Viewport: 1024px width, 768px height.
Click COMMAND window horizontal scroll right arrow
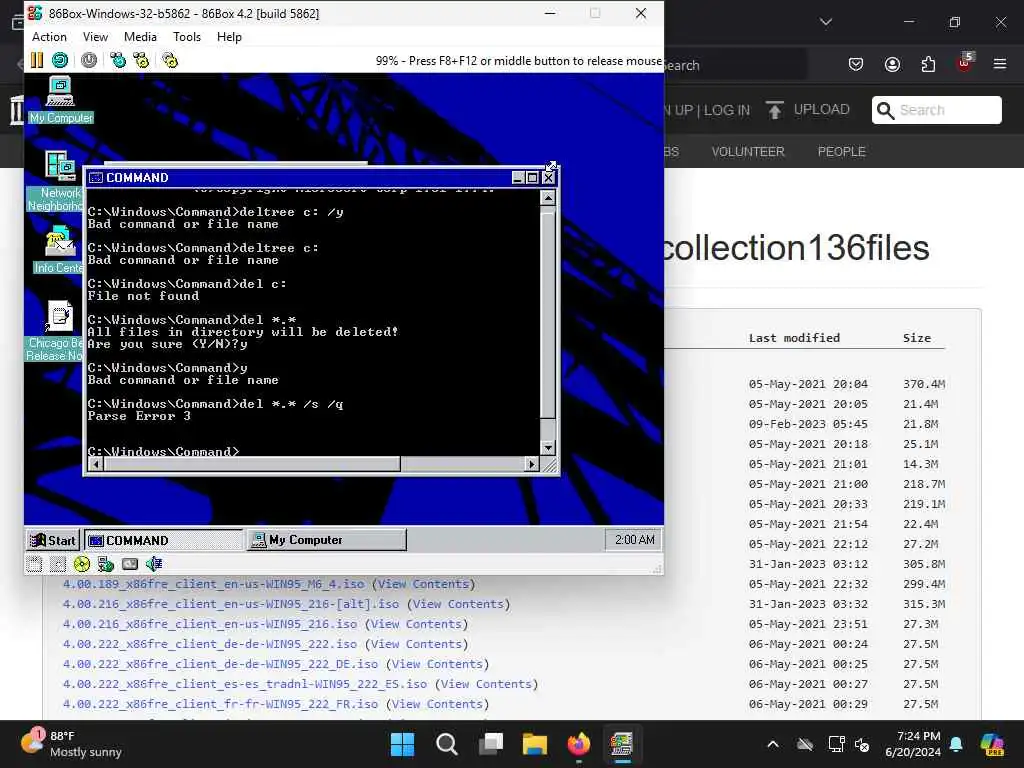(x=532, y=464)
